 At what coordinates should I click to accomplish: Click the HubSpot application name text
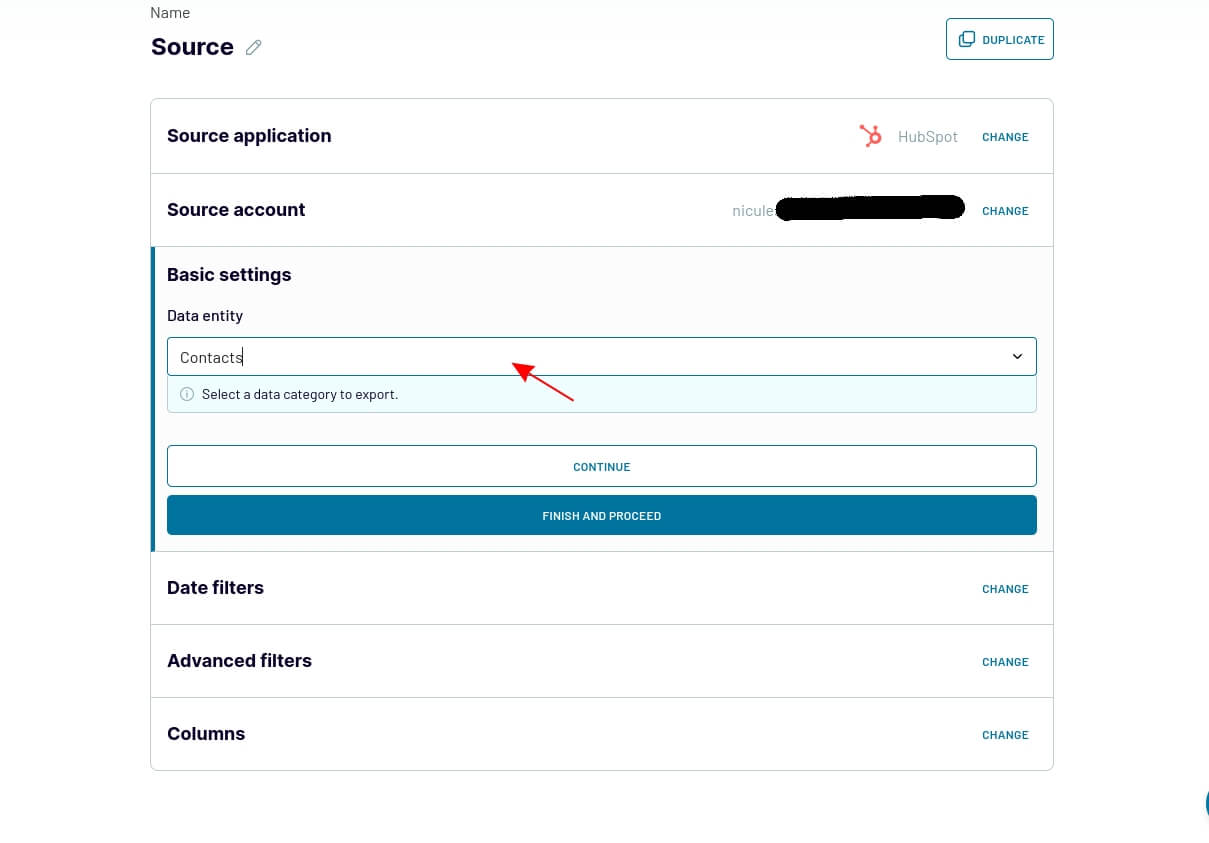(927, 137)
